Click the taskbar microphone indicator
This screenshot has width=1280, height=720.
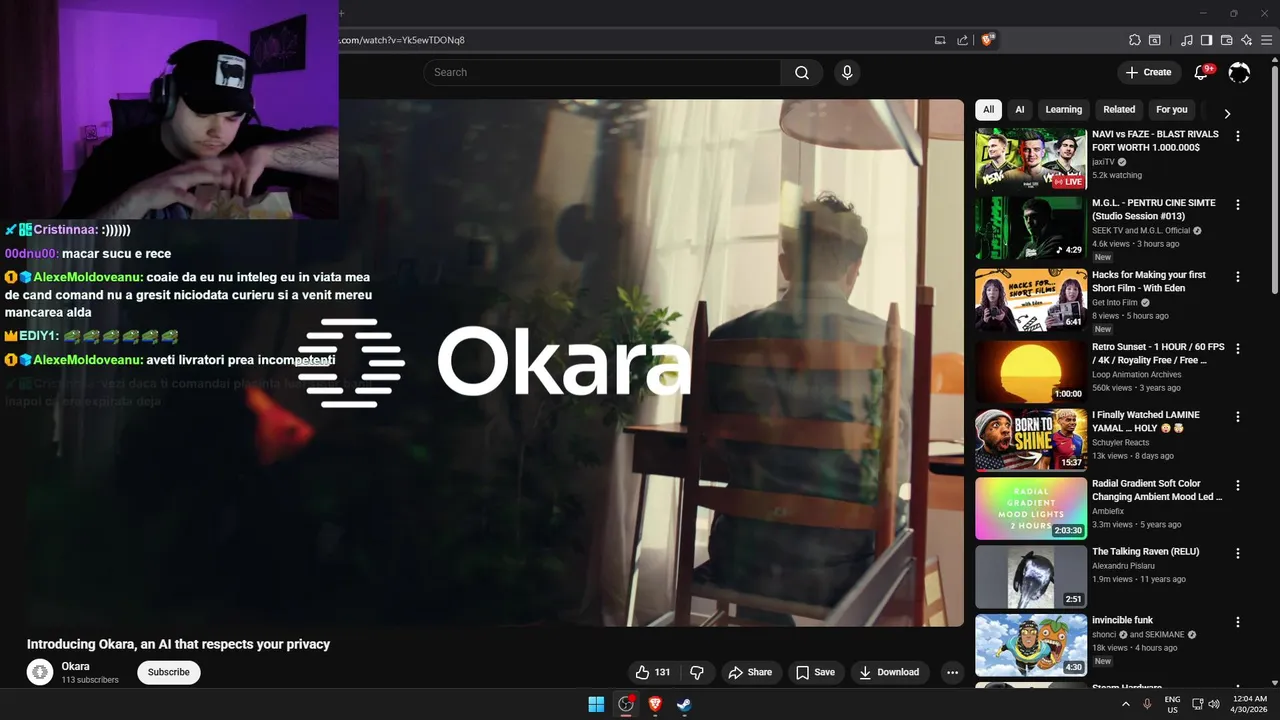(x=1147, y=704)
